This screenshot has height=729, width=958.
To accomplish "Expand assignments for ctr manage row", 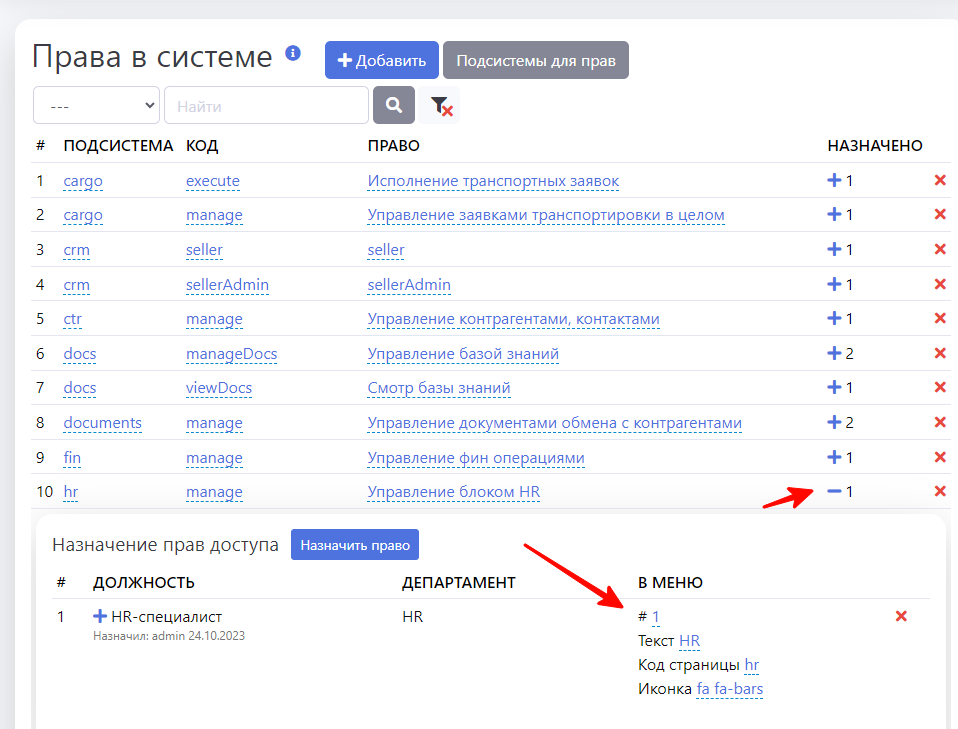I will click(834, 318).
